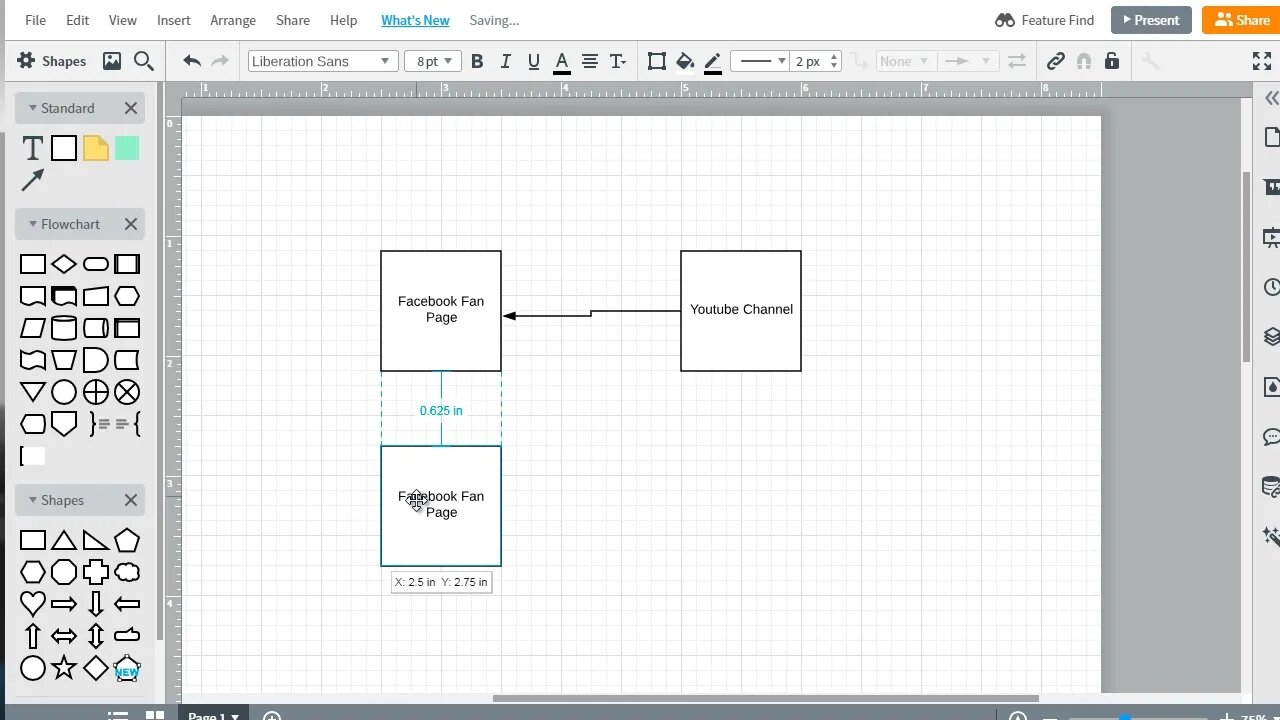Select the flowchart hexagon preparation shape
The width and height of the screenshot is (1280, 720).
[x=127, y=296]
